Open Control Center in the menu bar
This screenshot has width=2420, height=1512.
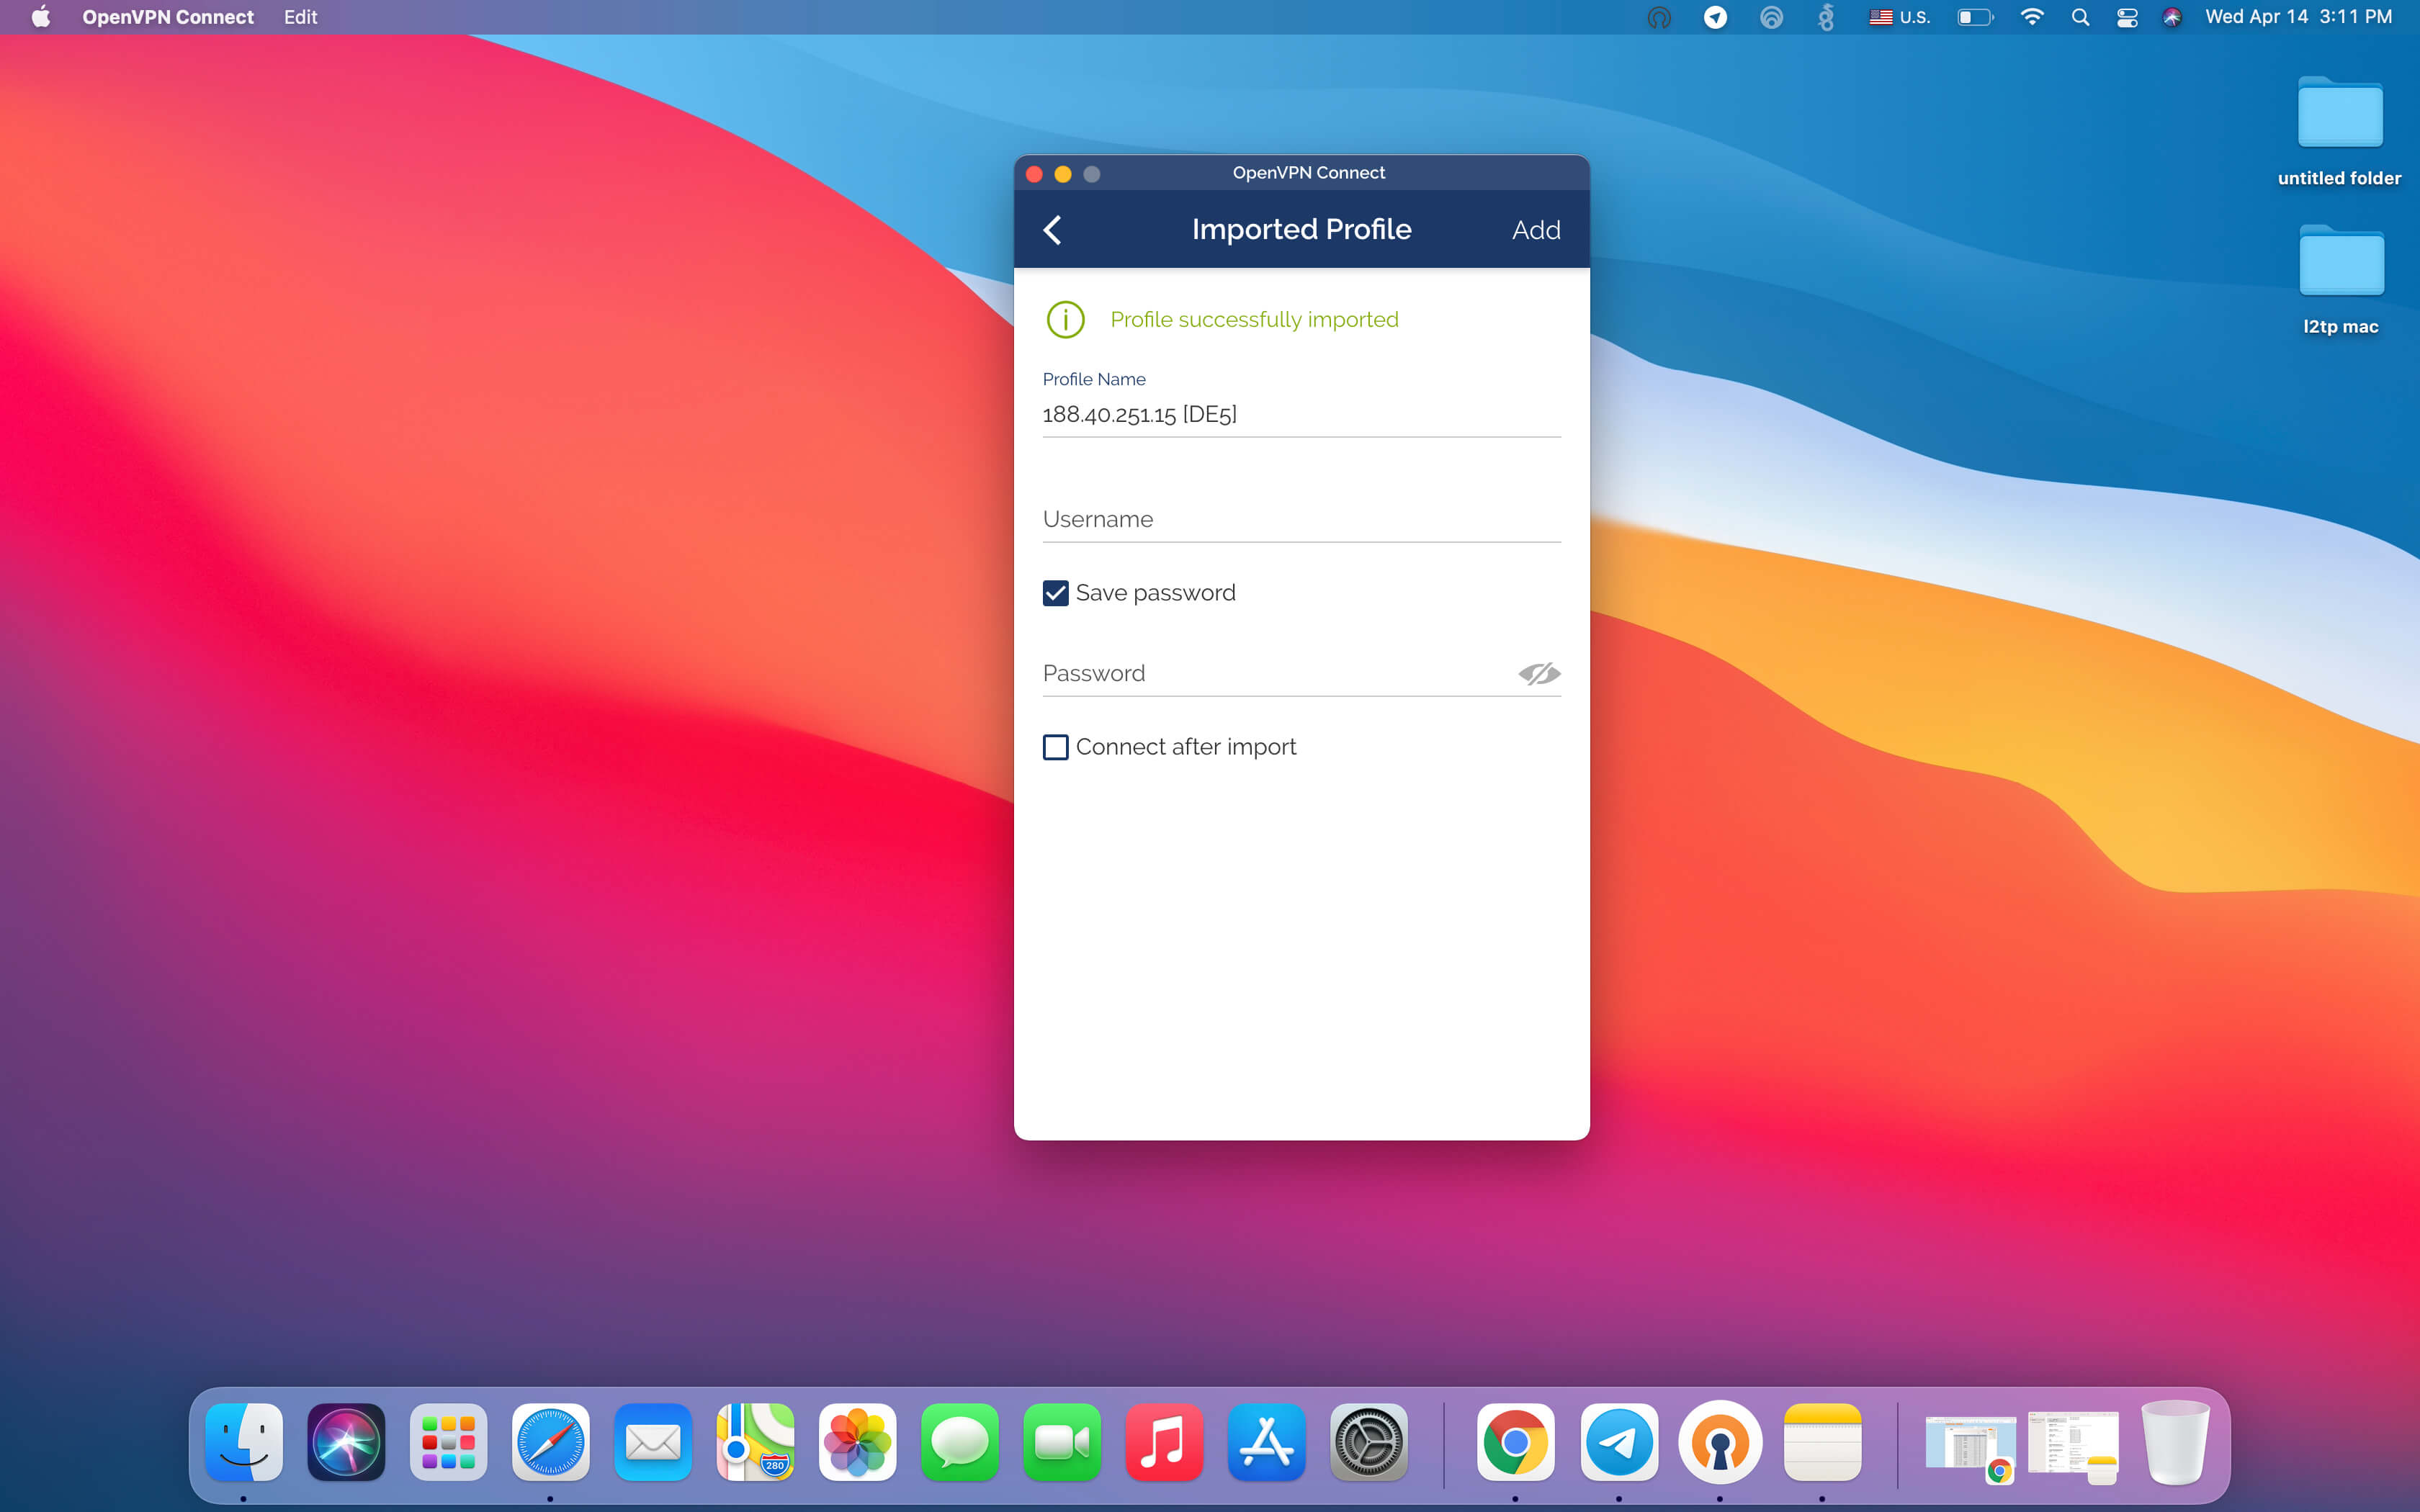pos(2126,17)
